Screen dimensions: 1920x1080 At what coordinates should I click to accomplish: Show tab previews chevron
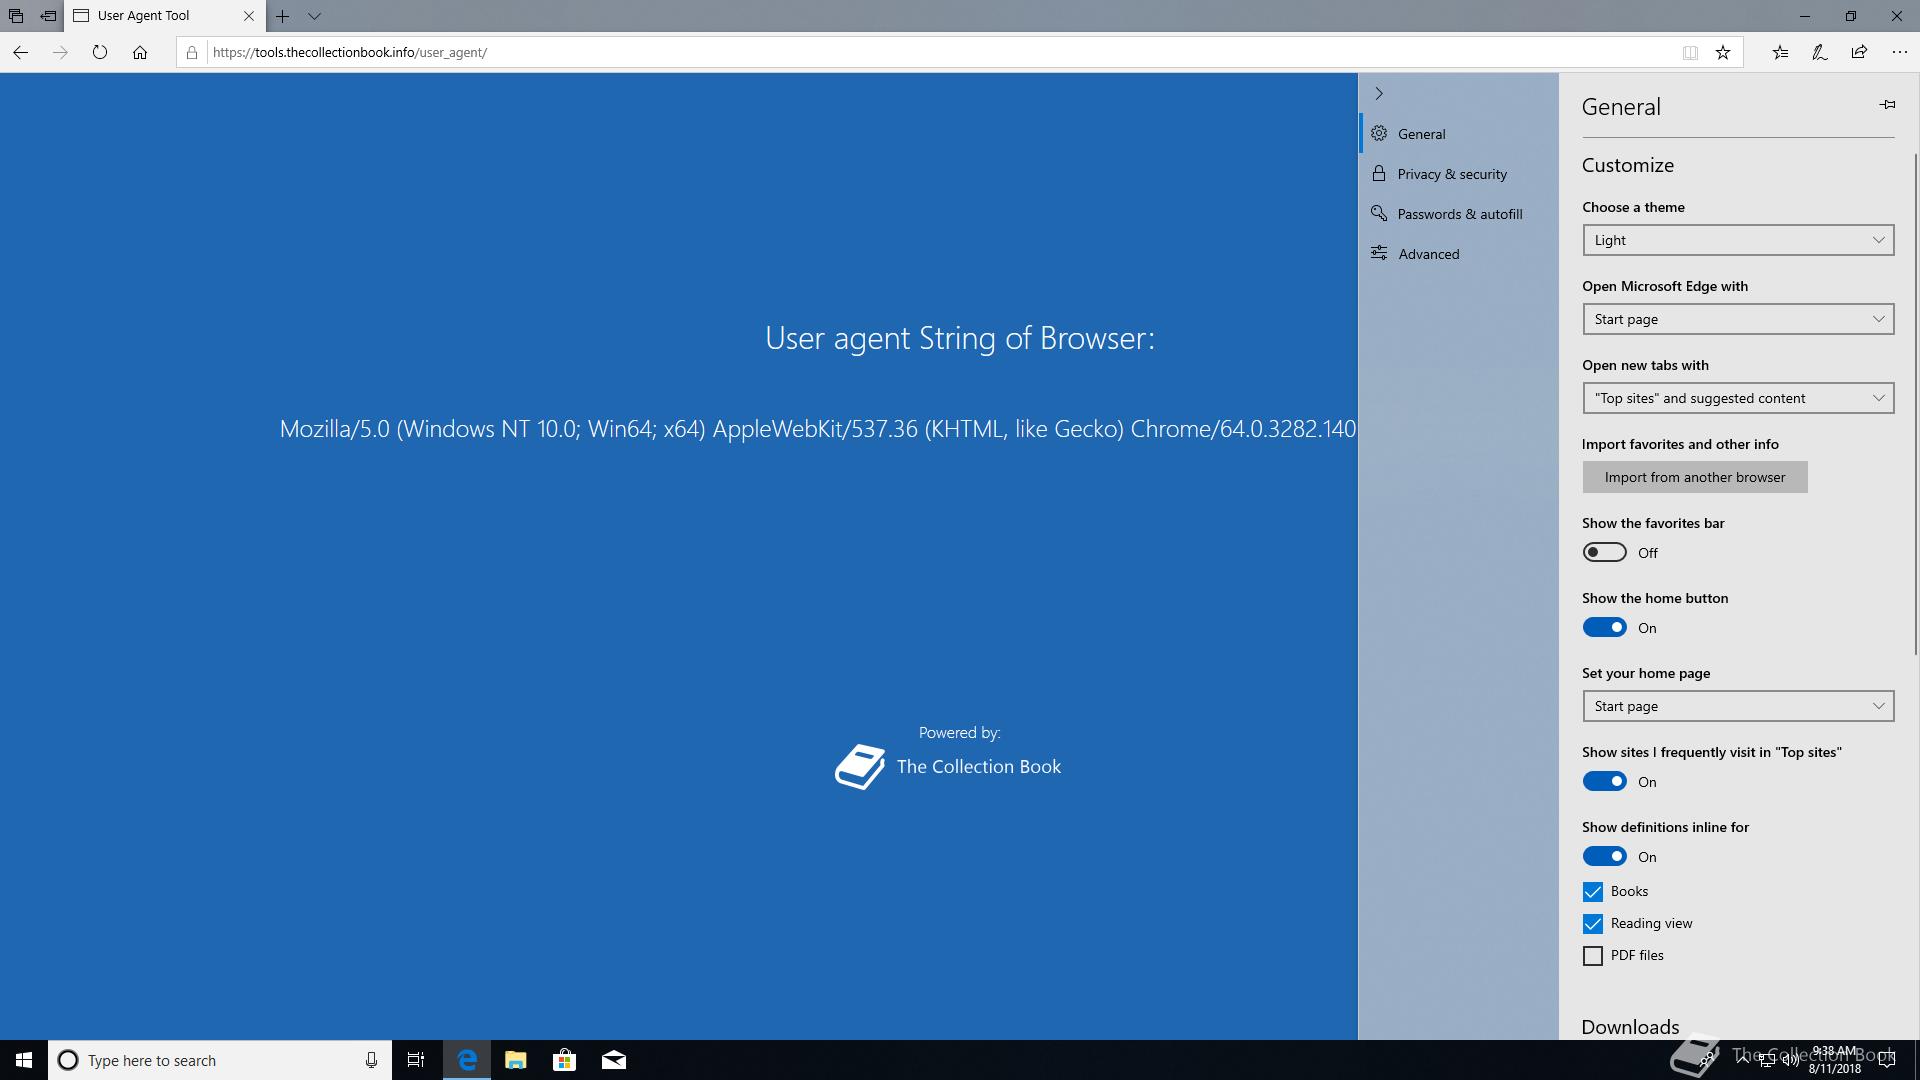point(314,16)
